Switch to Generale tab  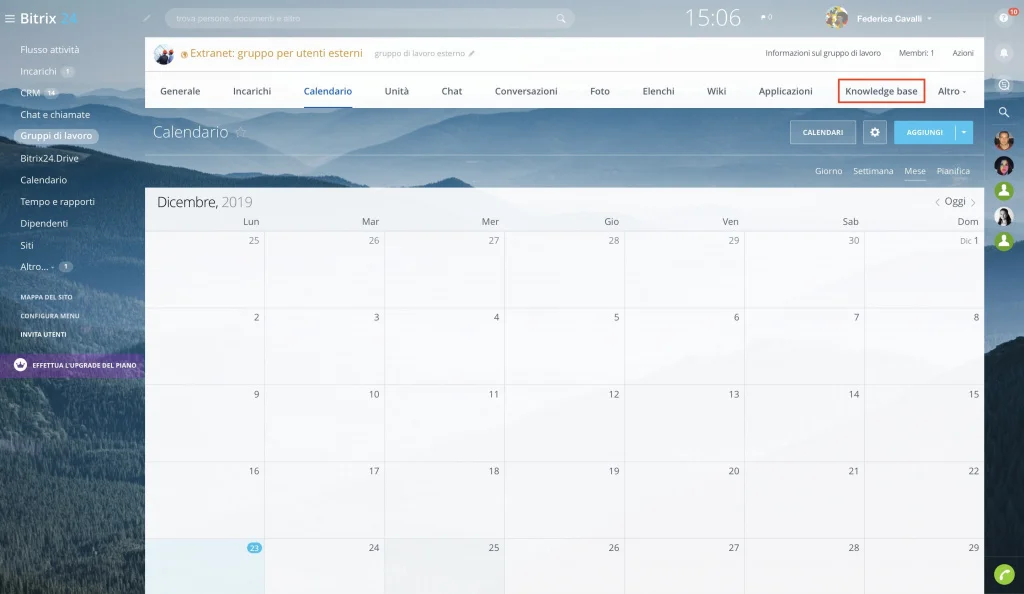tap(180, 91)
